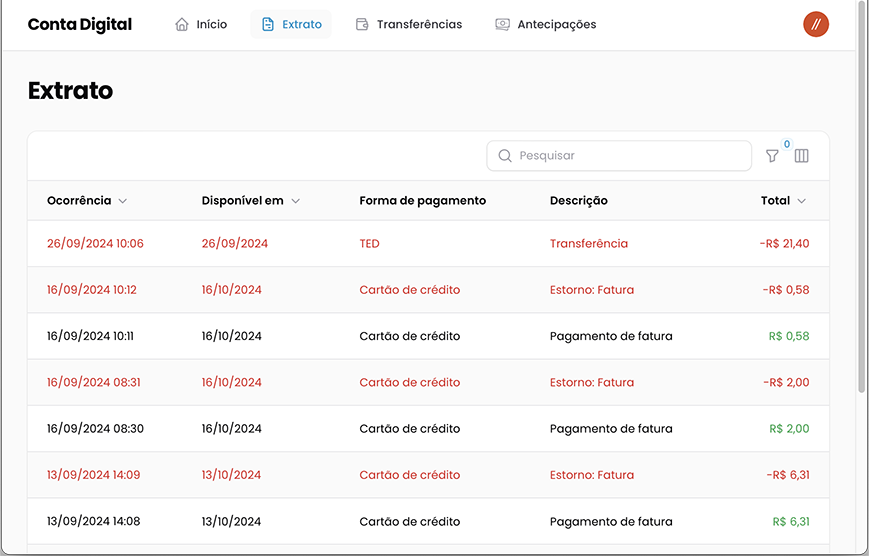Select the TED Transferência row
This screenshot has width=869, height=556.
tap(428, 243)
